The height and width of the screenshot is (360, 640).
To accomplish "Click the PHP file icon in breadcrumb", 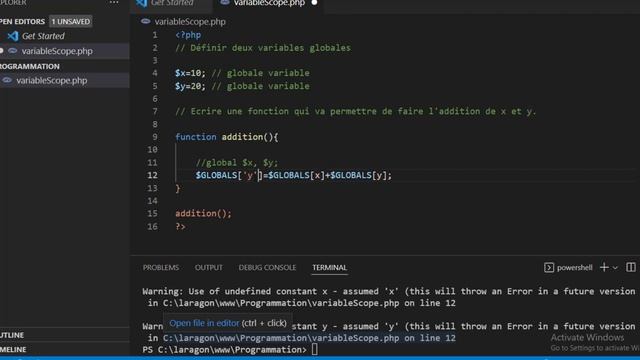I will [146, 21].
